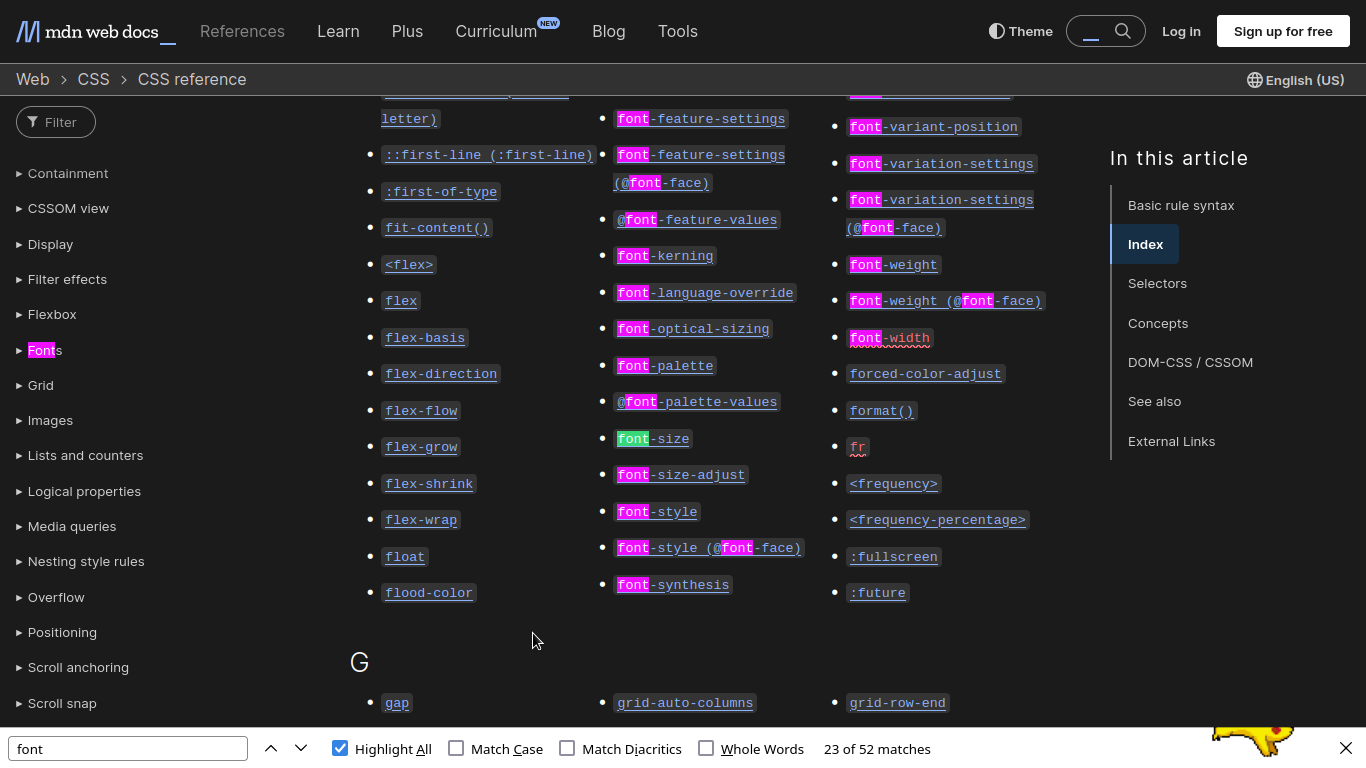This screenshot has width=1366, height=768.
Task: Click the search magnifier icon
Action: pyautogui.click(x=1123, y=31)
